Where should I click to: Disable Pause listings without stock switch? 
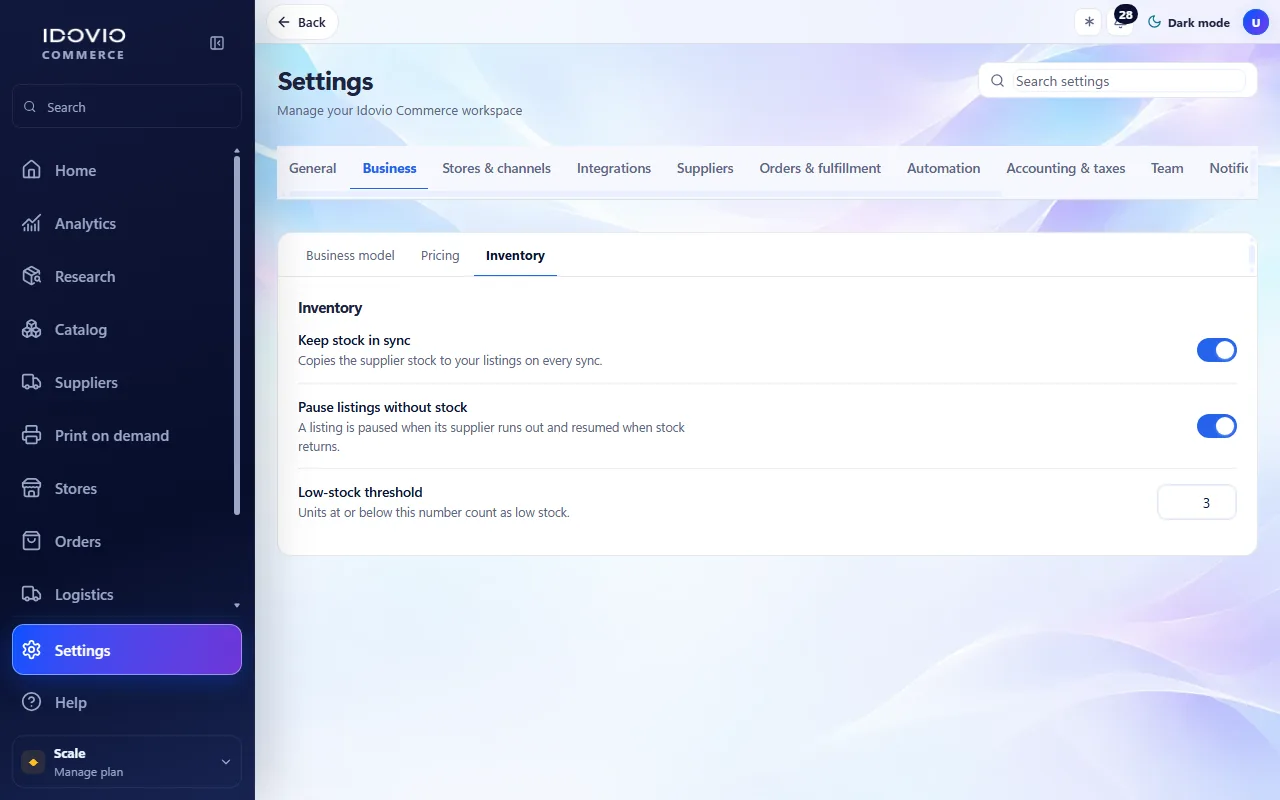[1216, 426]
